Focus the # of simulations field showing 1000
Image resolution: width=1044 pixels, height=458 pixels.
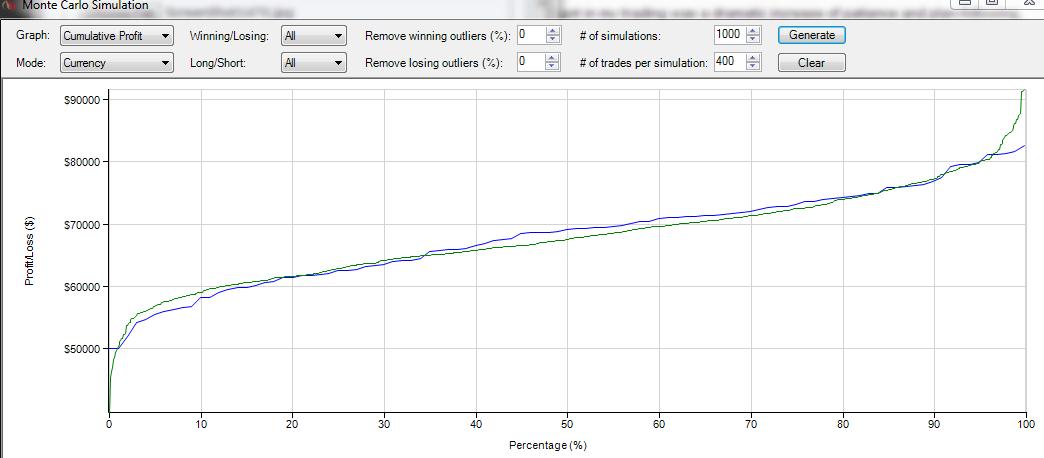tap(730, 35)
